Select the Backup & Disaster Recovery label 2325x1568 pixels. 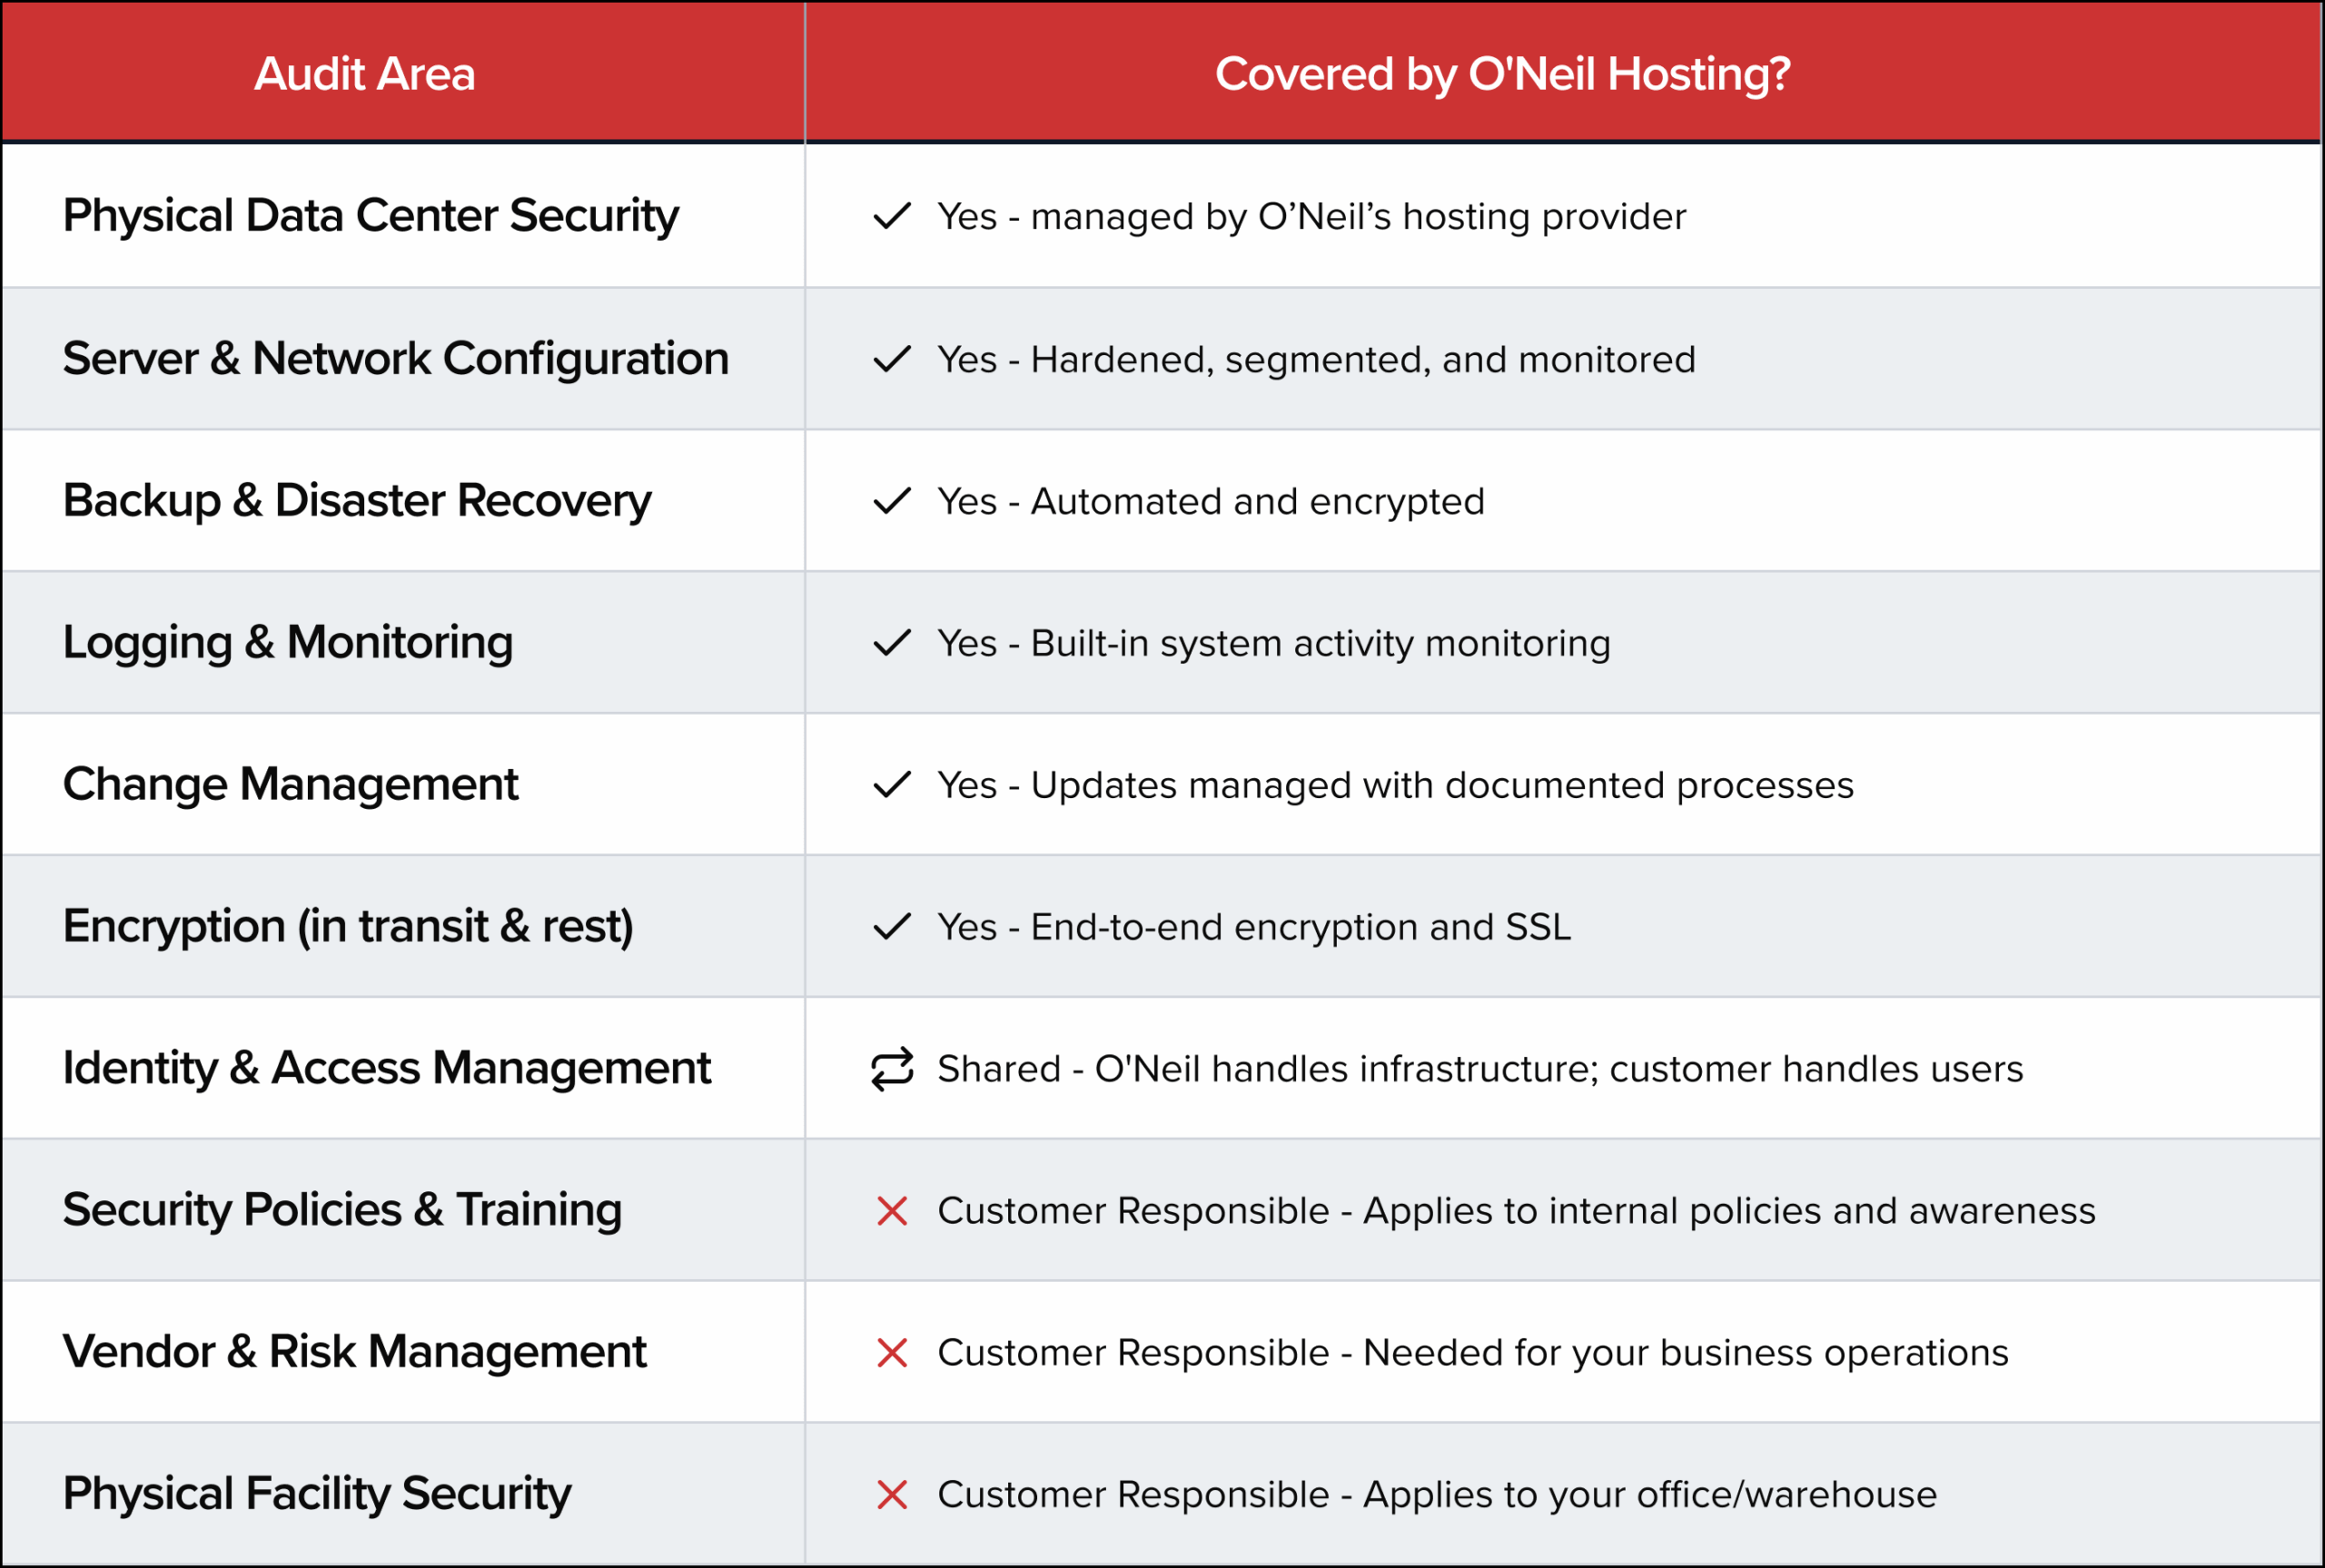356,501
